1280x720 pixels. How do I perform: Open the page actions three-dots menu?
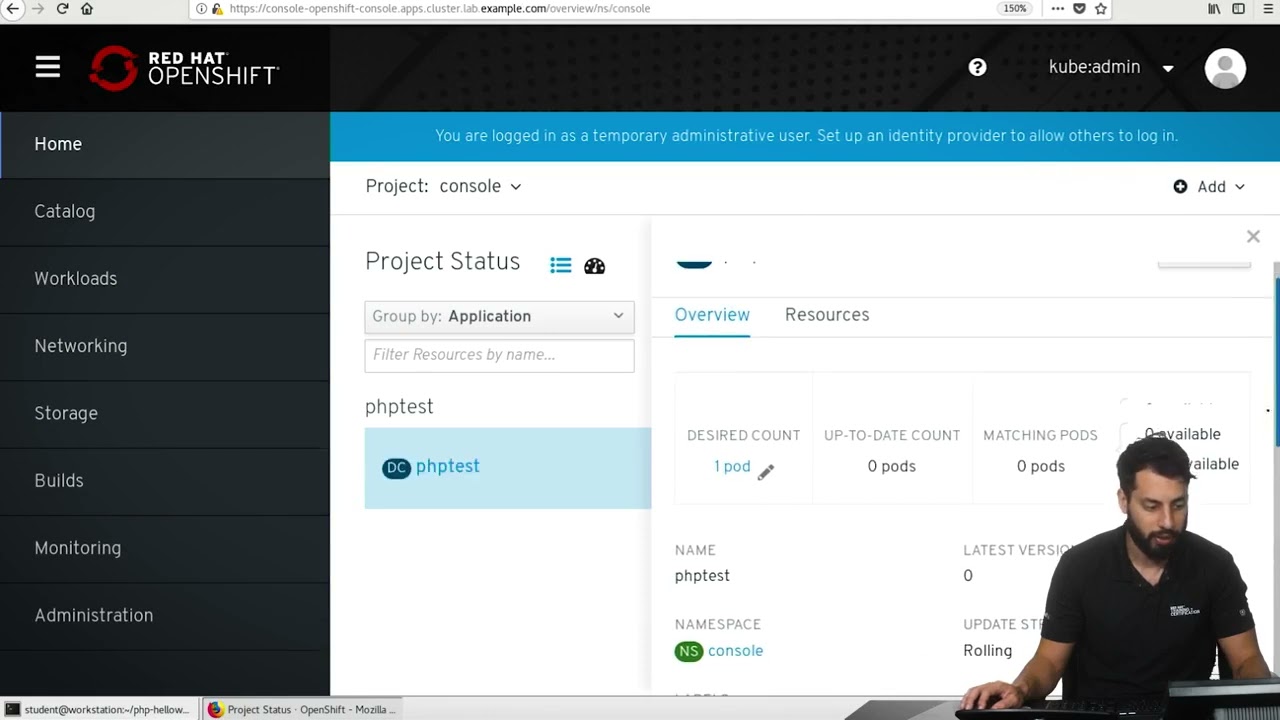(x=1057, y=8)
